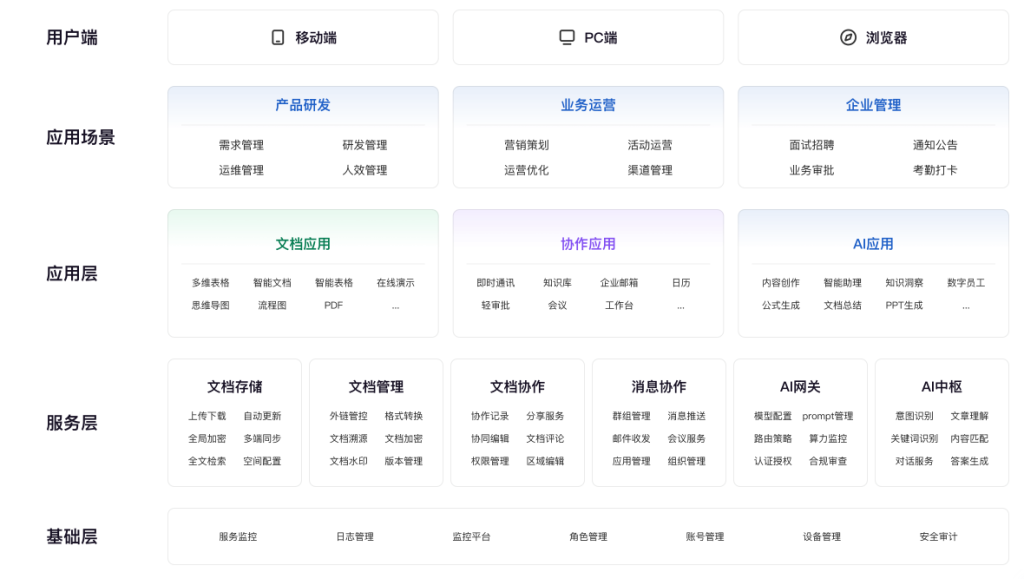
Task: Select 考勤打卡 under 企业管理
Action: pyautogui.click(x=935, y=170)
